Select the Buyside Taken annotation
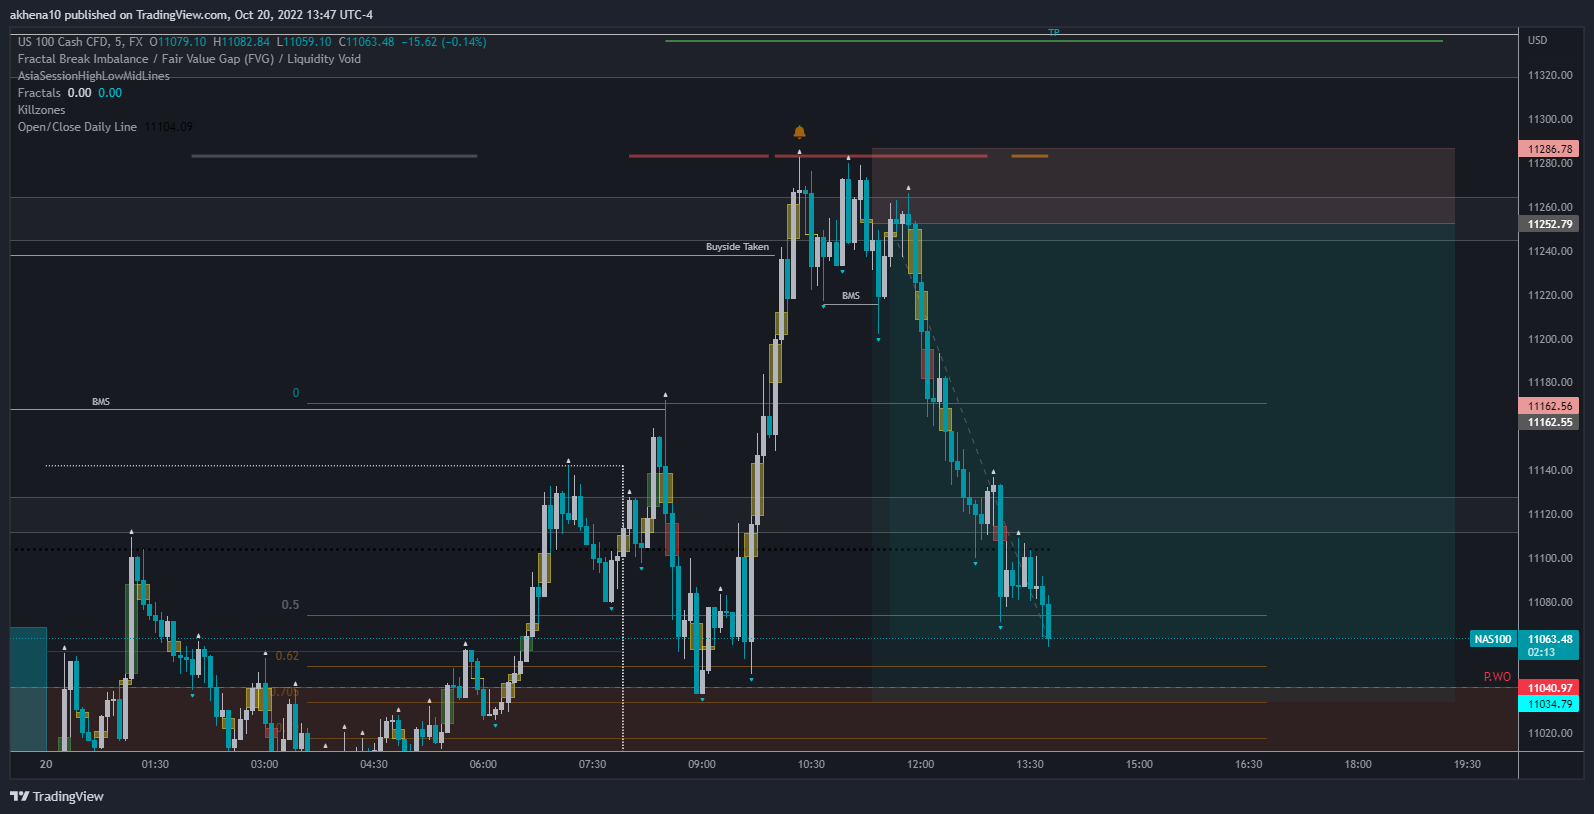This screenshot has height=814, width=1594. point(737,247)
